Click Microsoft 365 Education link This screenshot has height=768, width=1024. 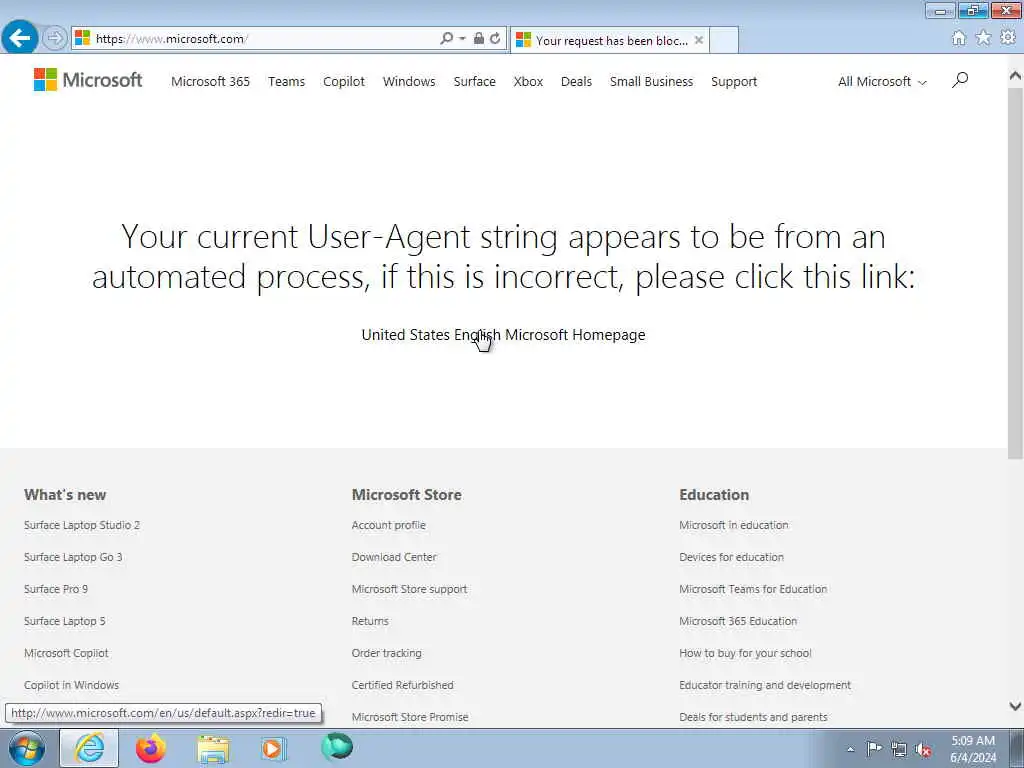pyautogui.click(x=738, y=621)
